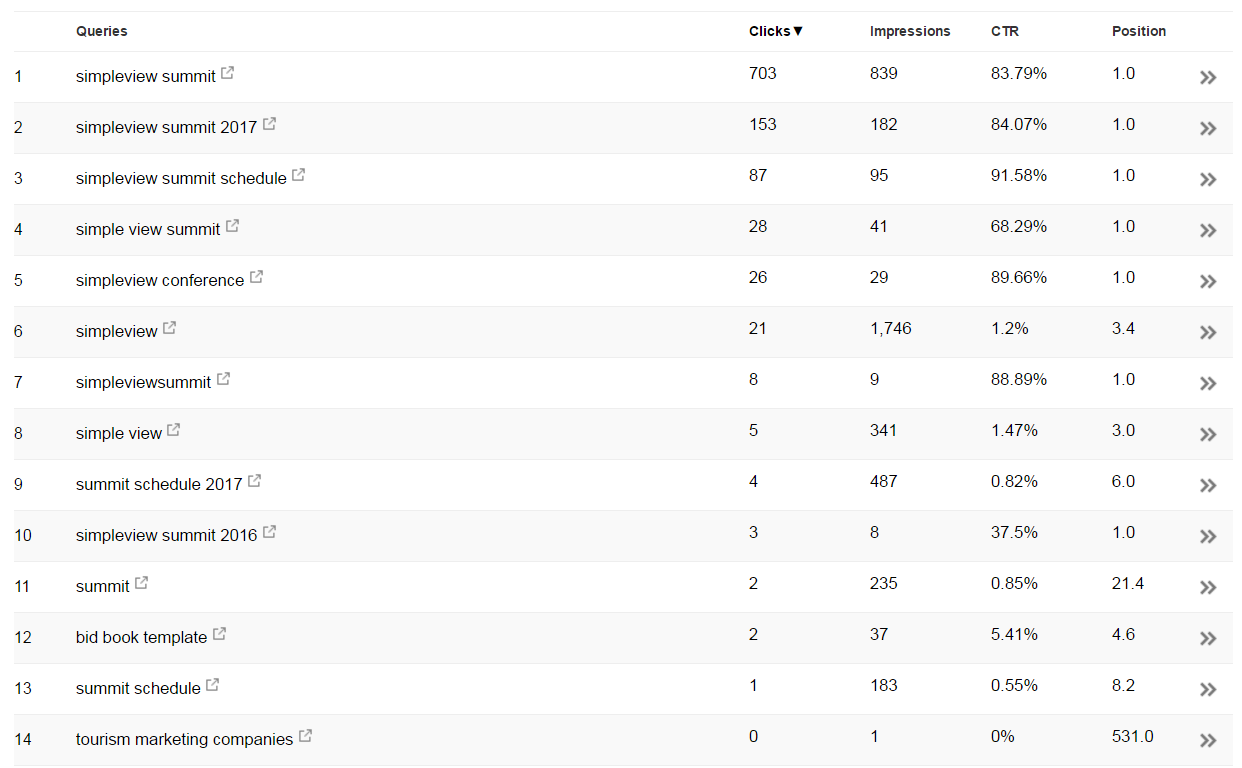Image resolution: width=1242 pixels, height=768 pixels.
Task: Expand details arrows for 'simpleview summit' row
Action: (x=1208, y=78)
